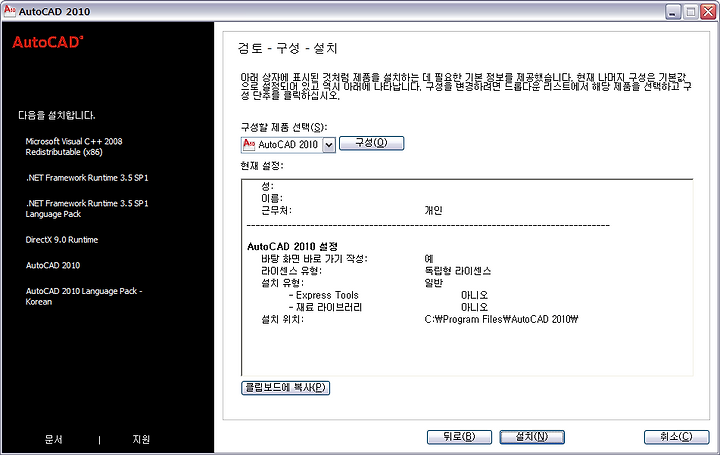720x455 pixels.
Task: Click the install path C:\Program Files\AutoCAD 2010\
Action: tap(501, 319)
